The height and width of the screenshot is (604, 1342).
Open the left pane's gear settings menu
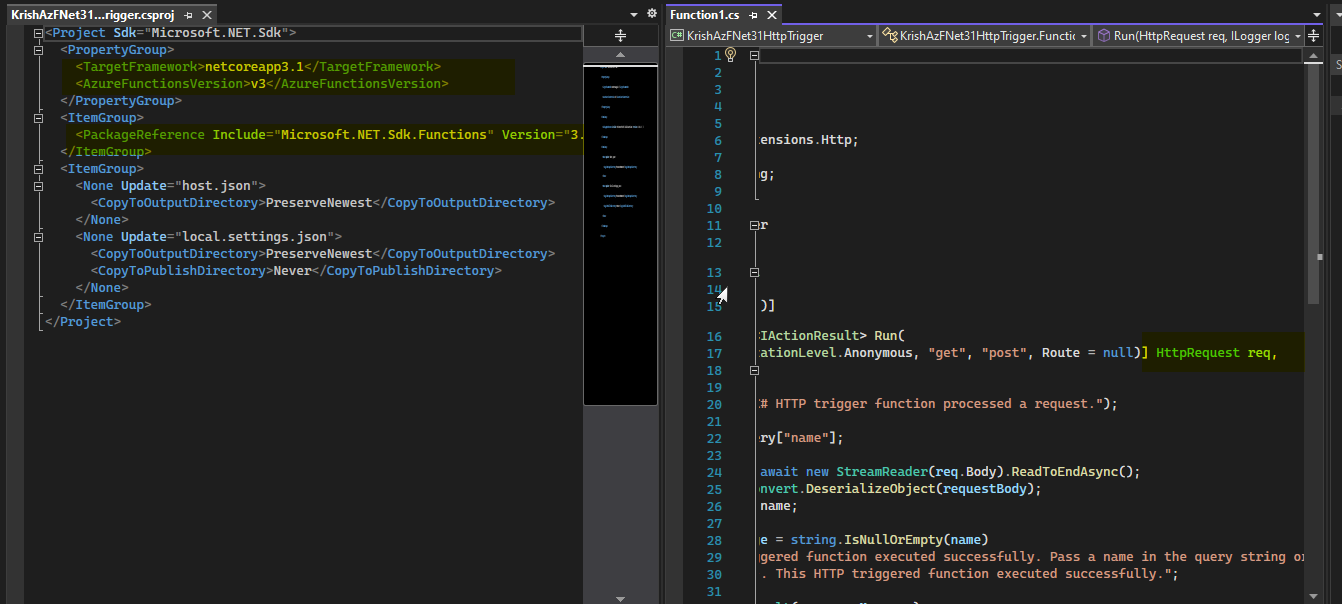click(x=652, y=14)
